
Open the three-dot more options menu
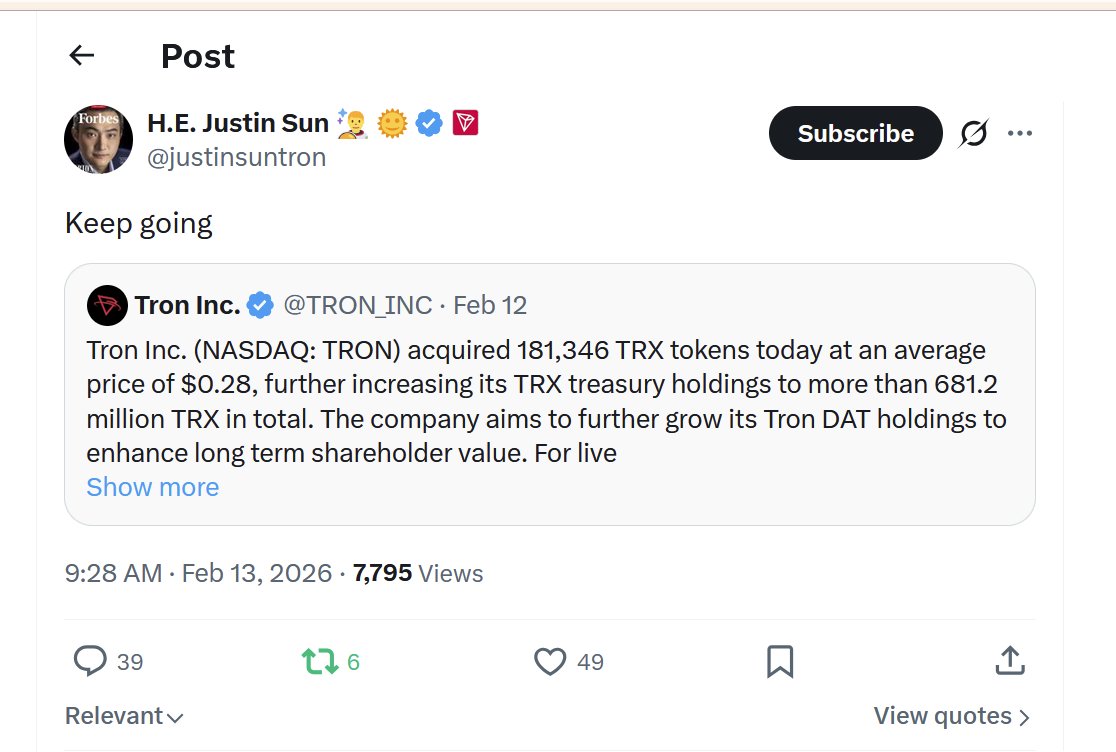coord(1020,133)
